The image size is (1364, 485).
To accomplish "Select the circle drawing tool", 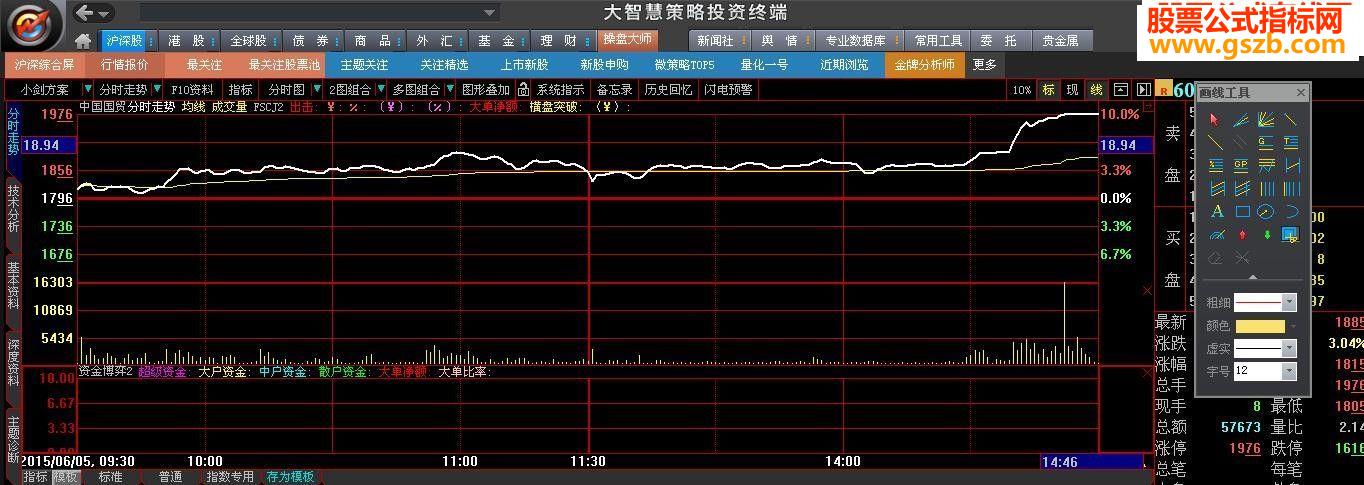I will click(1266, 211).
